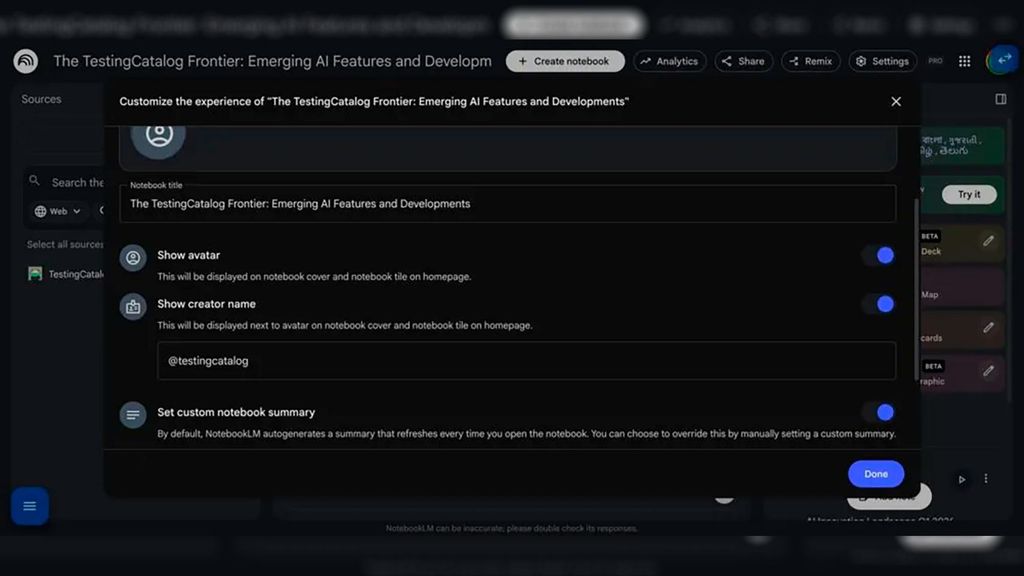Screen dimensions: 1024x576
Task: Click the blue hamburger menu button
Action: 29,506
